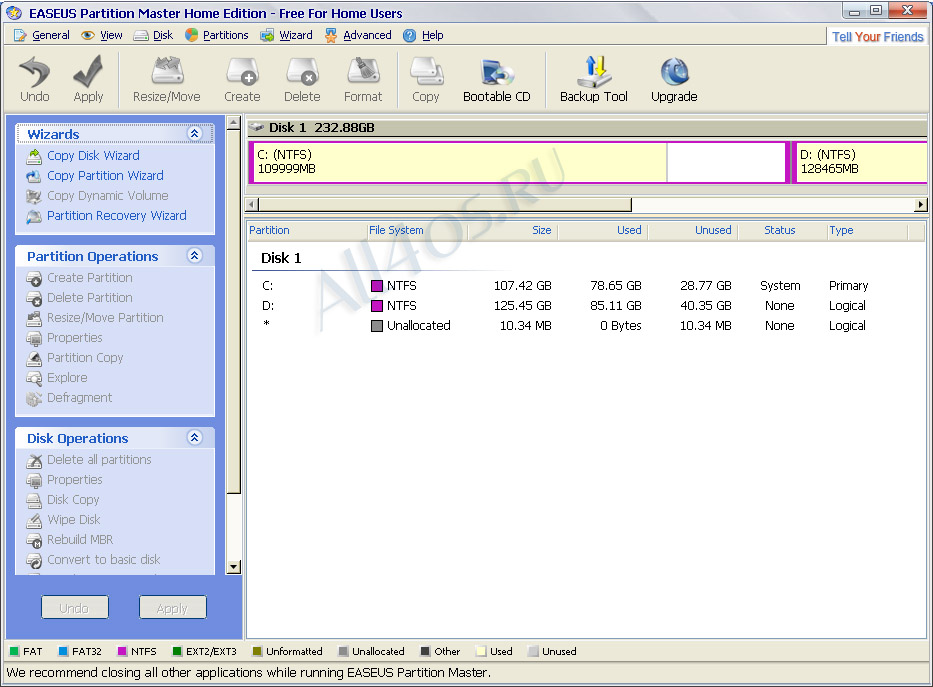Screen dimensions: 933x687
Task: Collapse the Partition Operations panel
Action: pyautogui.click(x=195, y=256)
